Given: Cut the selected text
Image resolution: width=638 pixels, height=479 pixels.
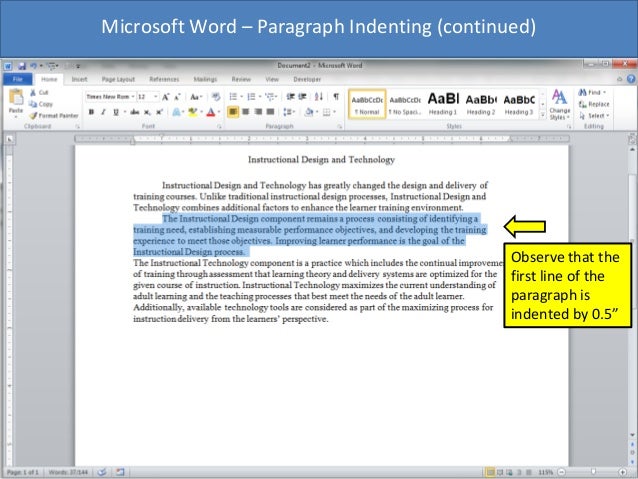Looking at the screenshot, I should coord(39,93).
